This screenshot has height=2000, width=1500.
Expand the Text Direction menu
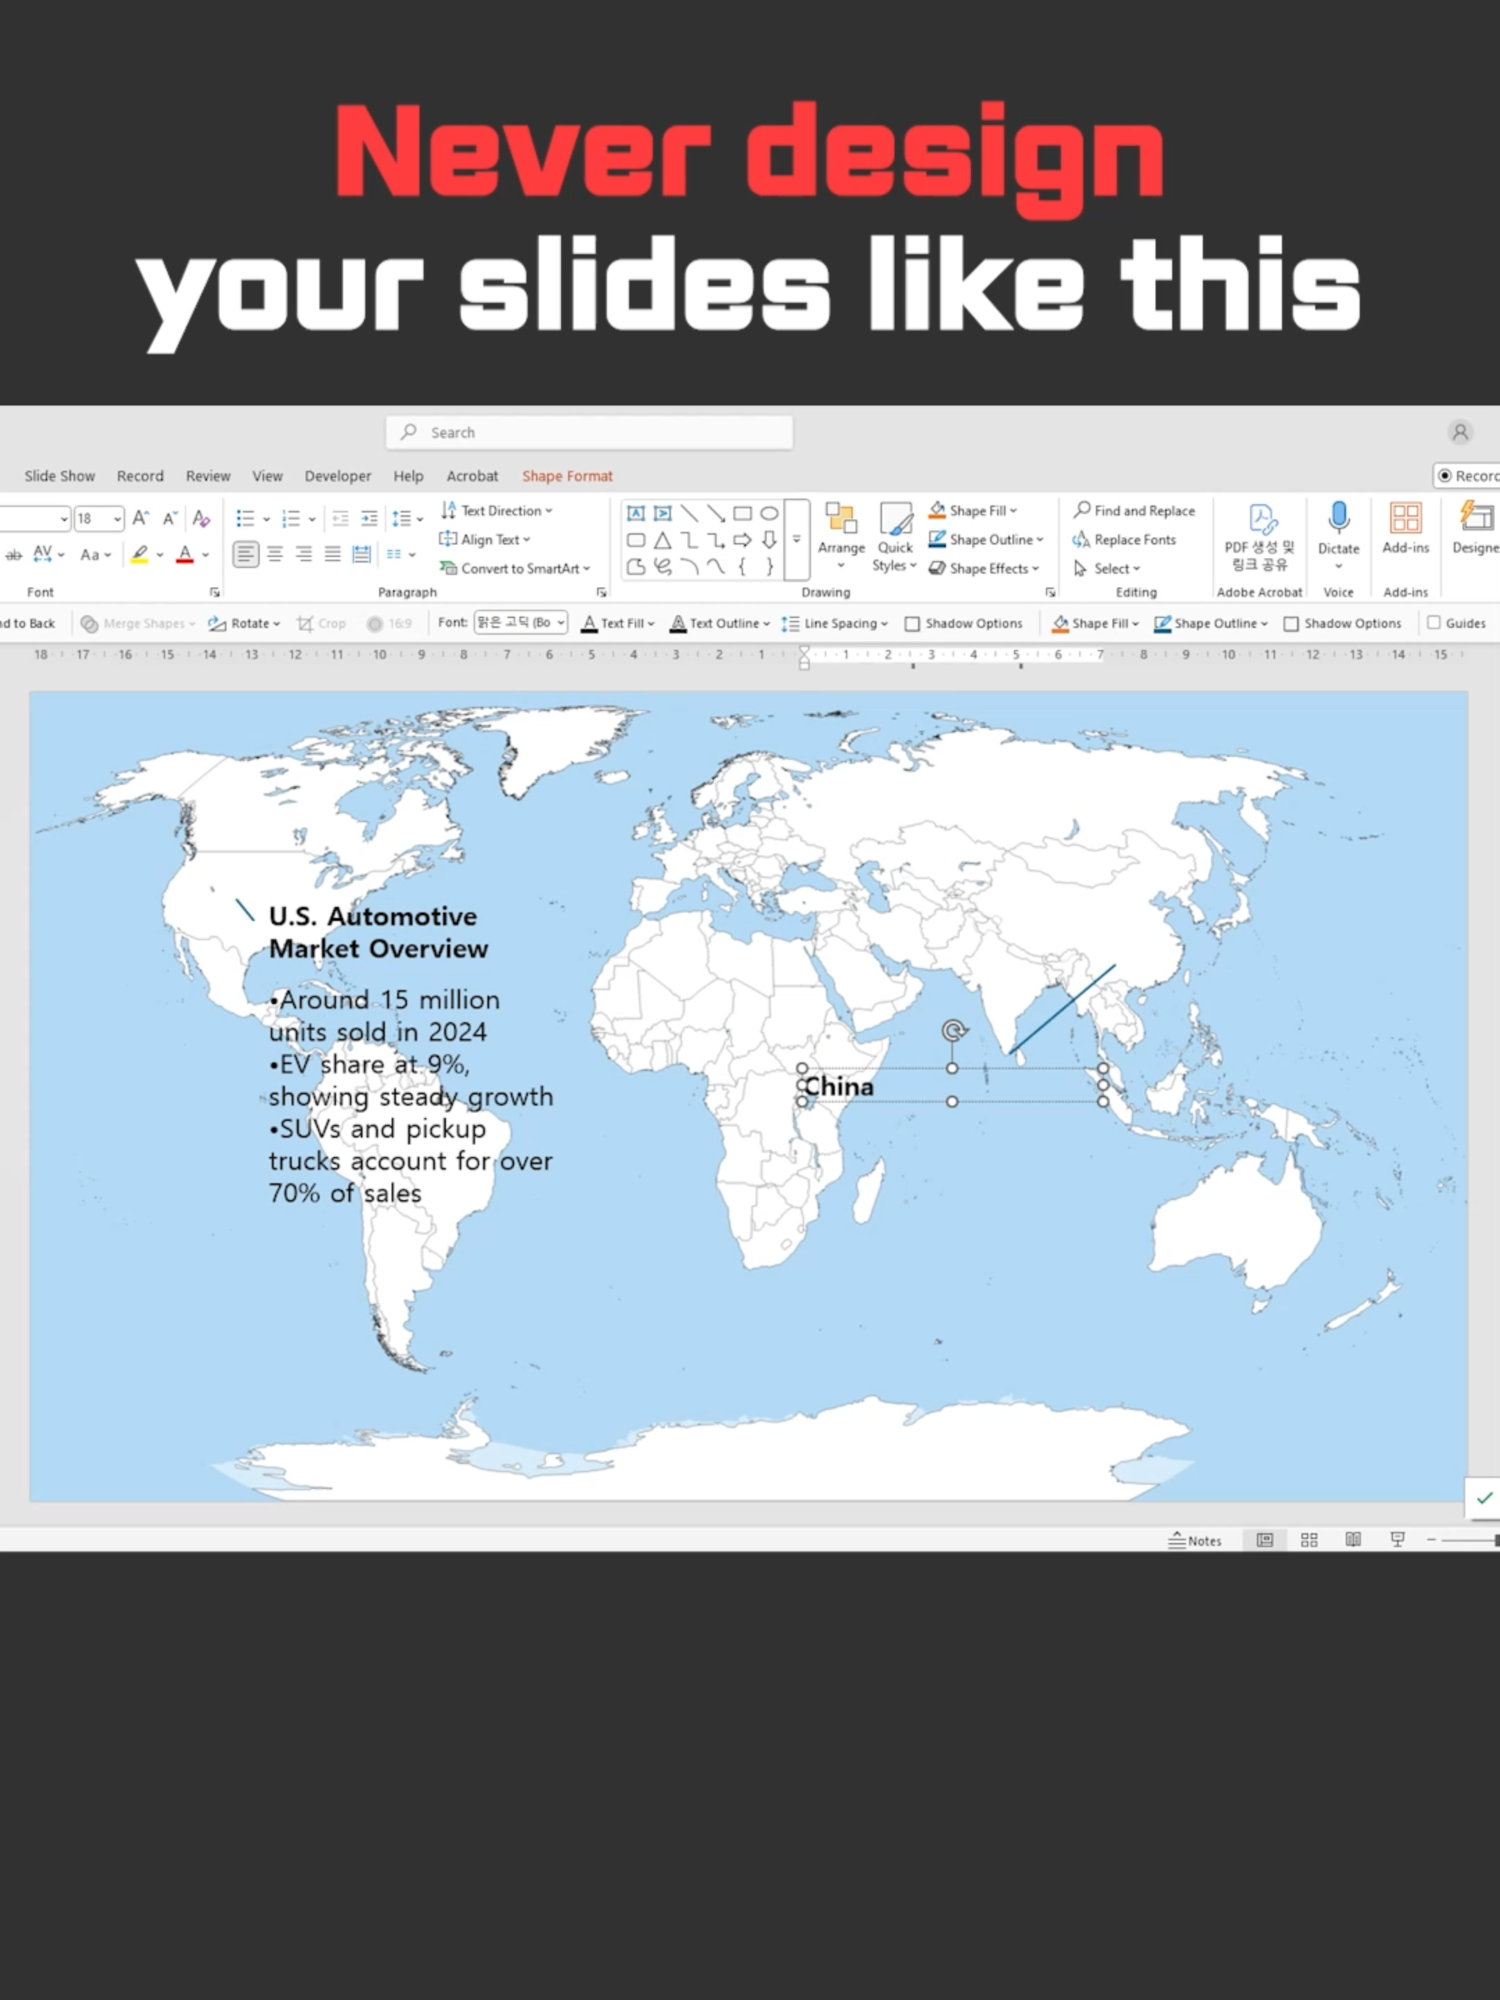pos(497,510)
